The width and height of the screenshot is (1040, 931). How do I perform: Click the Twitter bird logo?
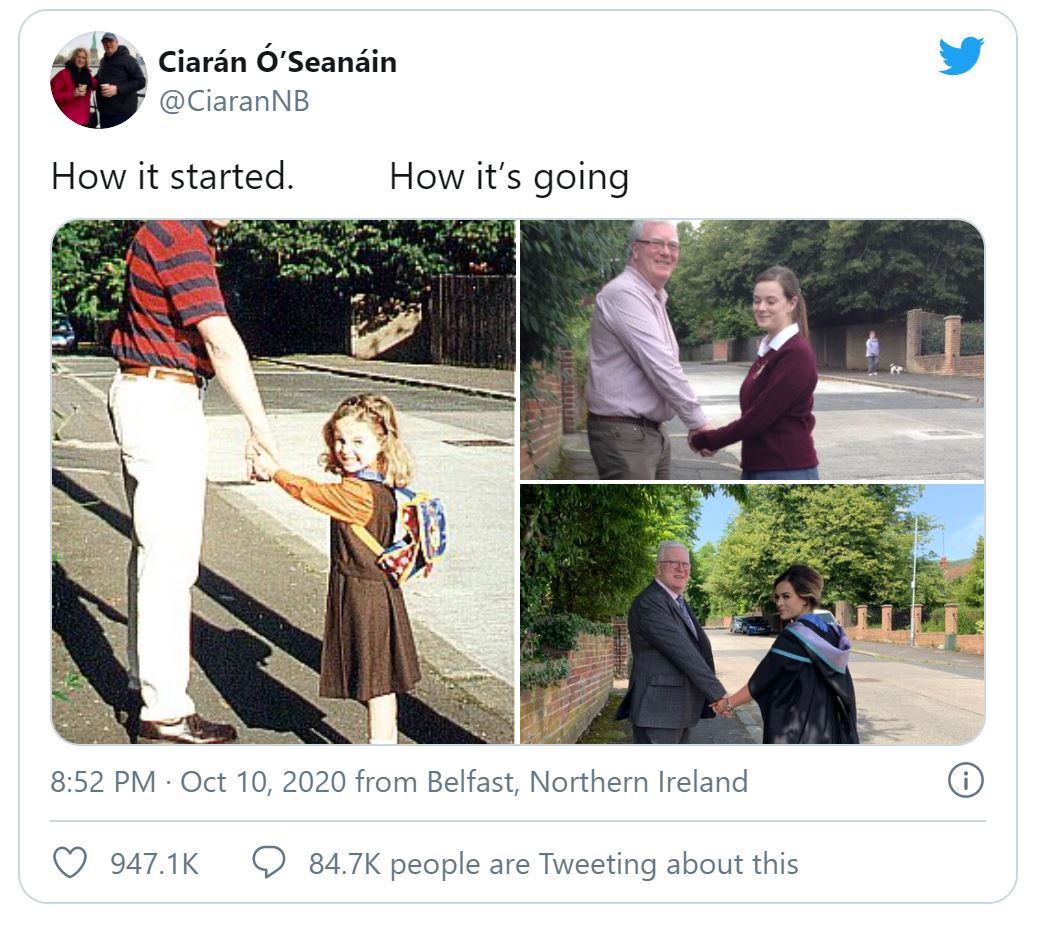(961, 55)
